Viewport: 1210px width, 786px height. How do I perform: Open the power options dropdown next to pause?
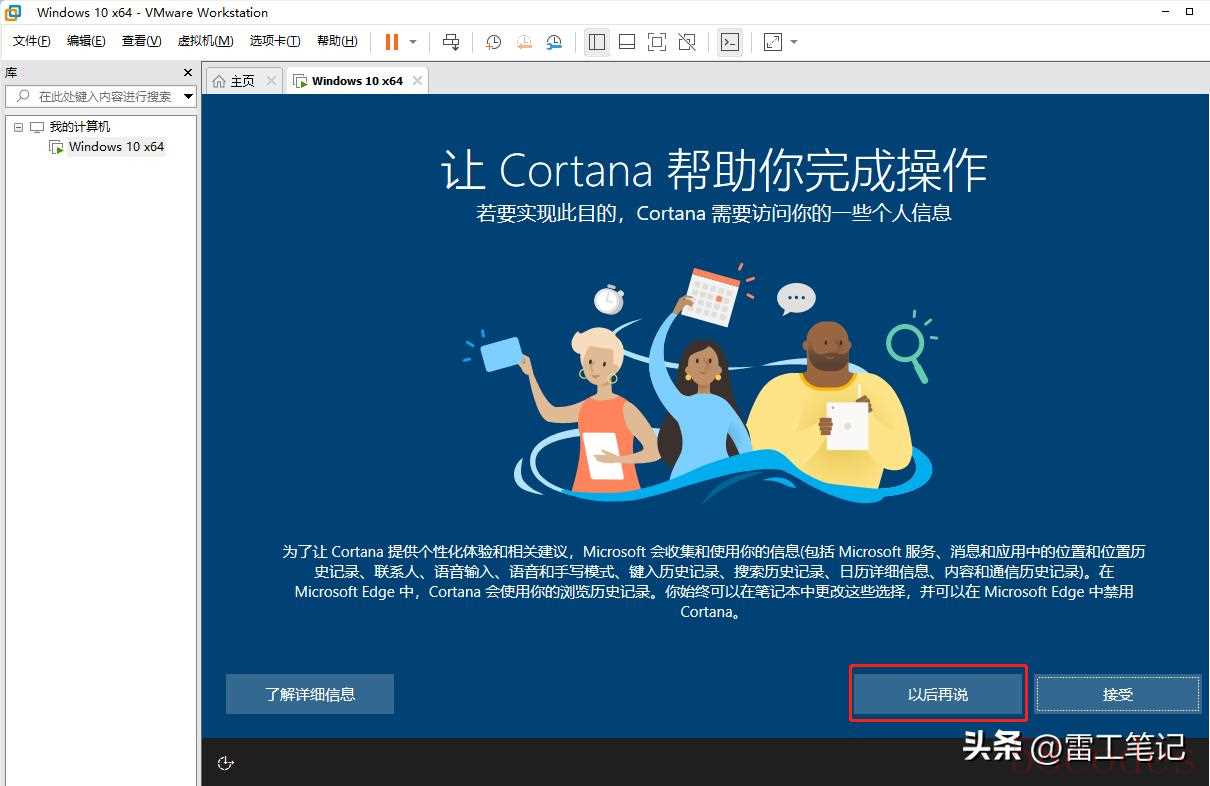pyautogui.click(x=413, y=42)
